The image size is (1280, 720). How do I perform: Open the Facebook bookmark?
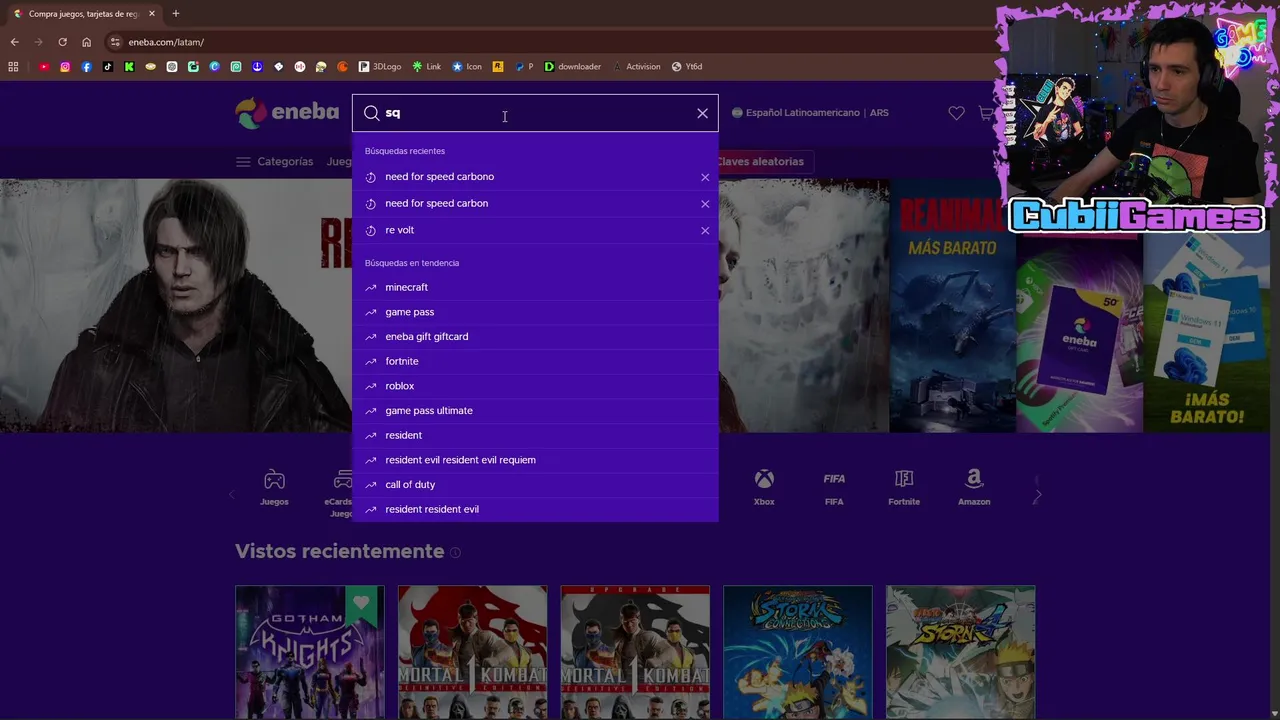click(x=87, y=67)
